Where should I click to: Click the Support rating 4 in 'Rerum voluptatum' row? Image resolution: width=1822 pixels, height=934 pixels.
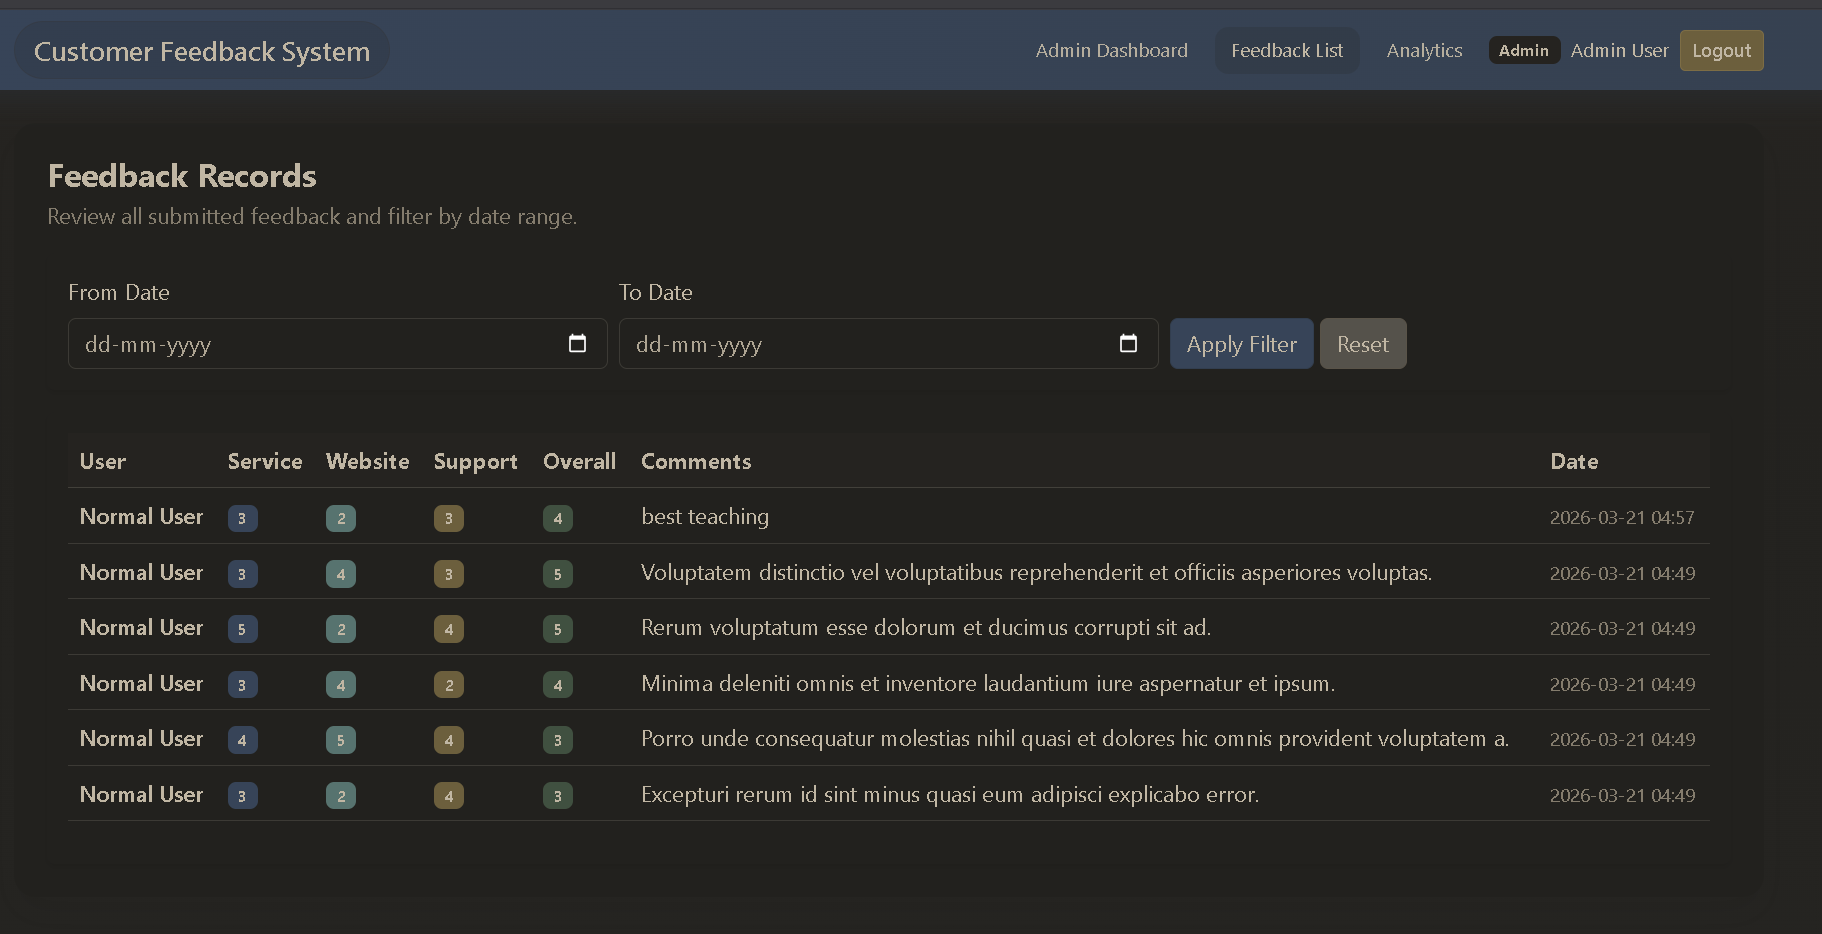[449, 629]
